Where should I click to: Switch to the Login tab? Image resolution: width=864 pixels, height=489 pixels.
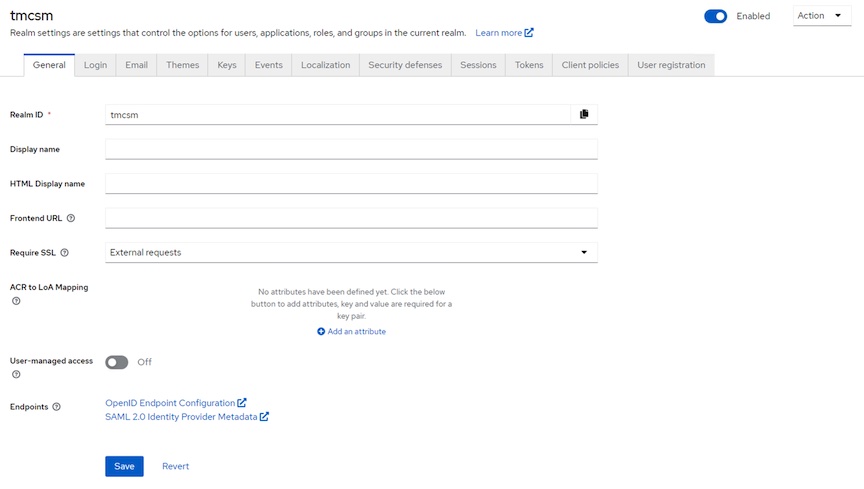(x=95, y=65)
